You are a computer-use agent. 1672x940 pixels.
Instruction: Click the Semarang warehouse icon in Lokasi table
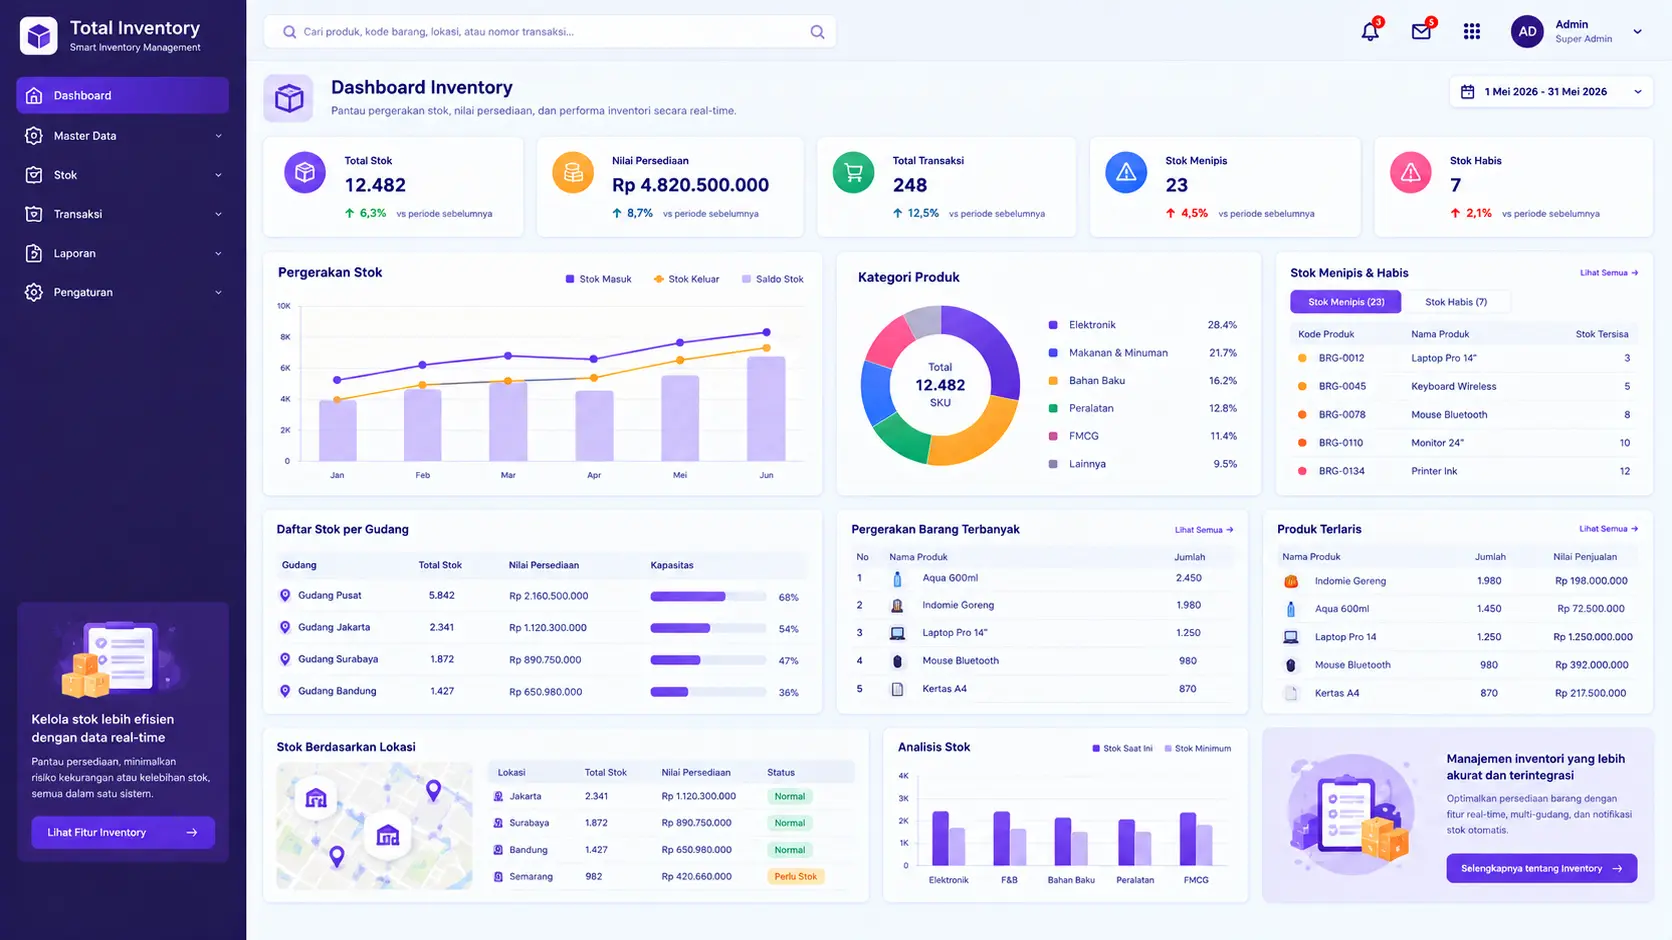pyautogui.click(x=498, y=876)
